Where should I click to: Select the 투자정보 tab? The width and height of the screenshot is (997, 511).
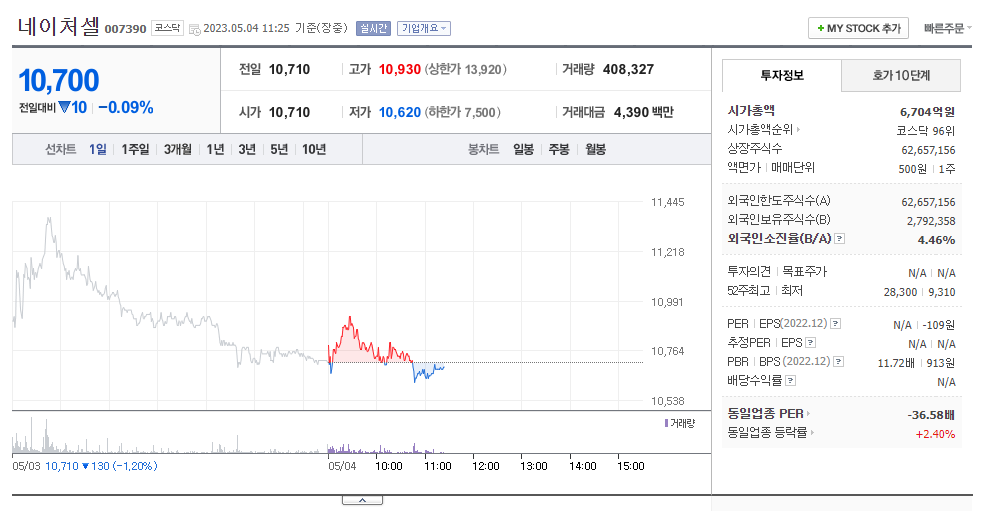click(782, 76)
